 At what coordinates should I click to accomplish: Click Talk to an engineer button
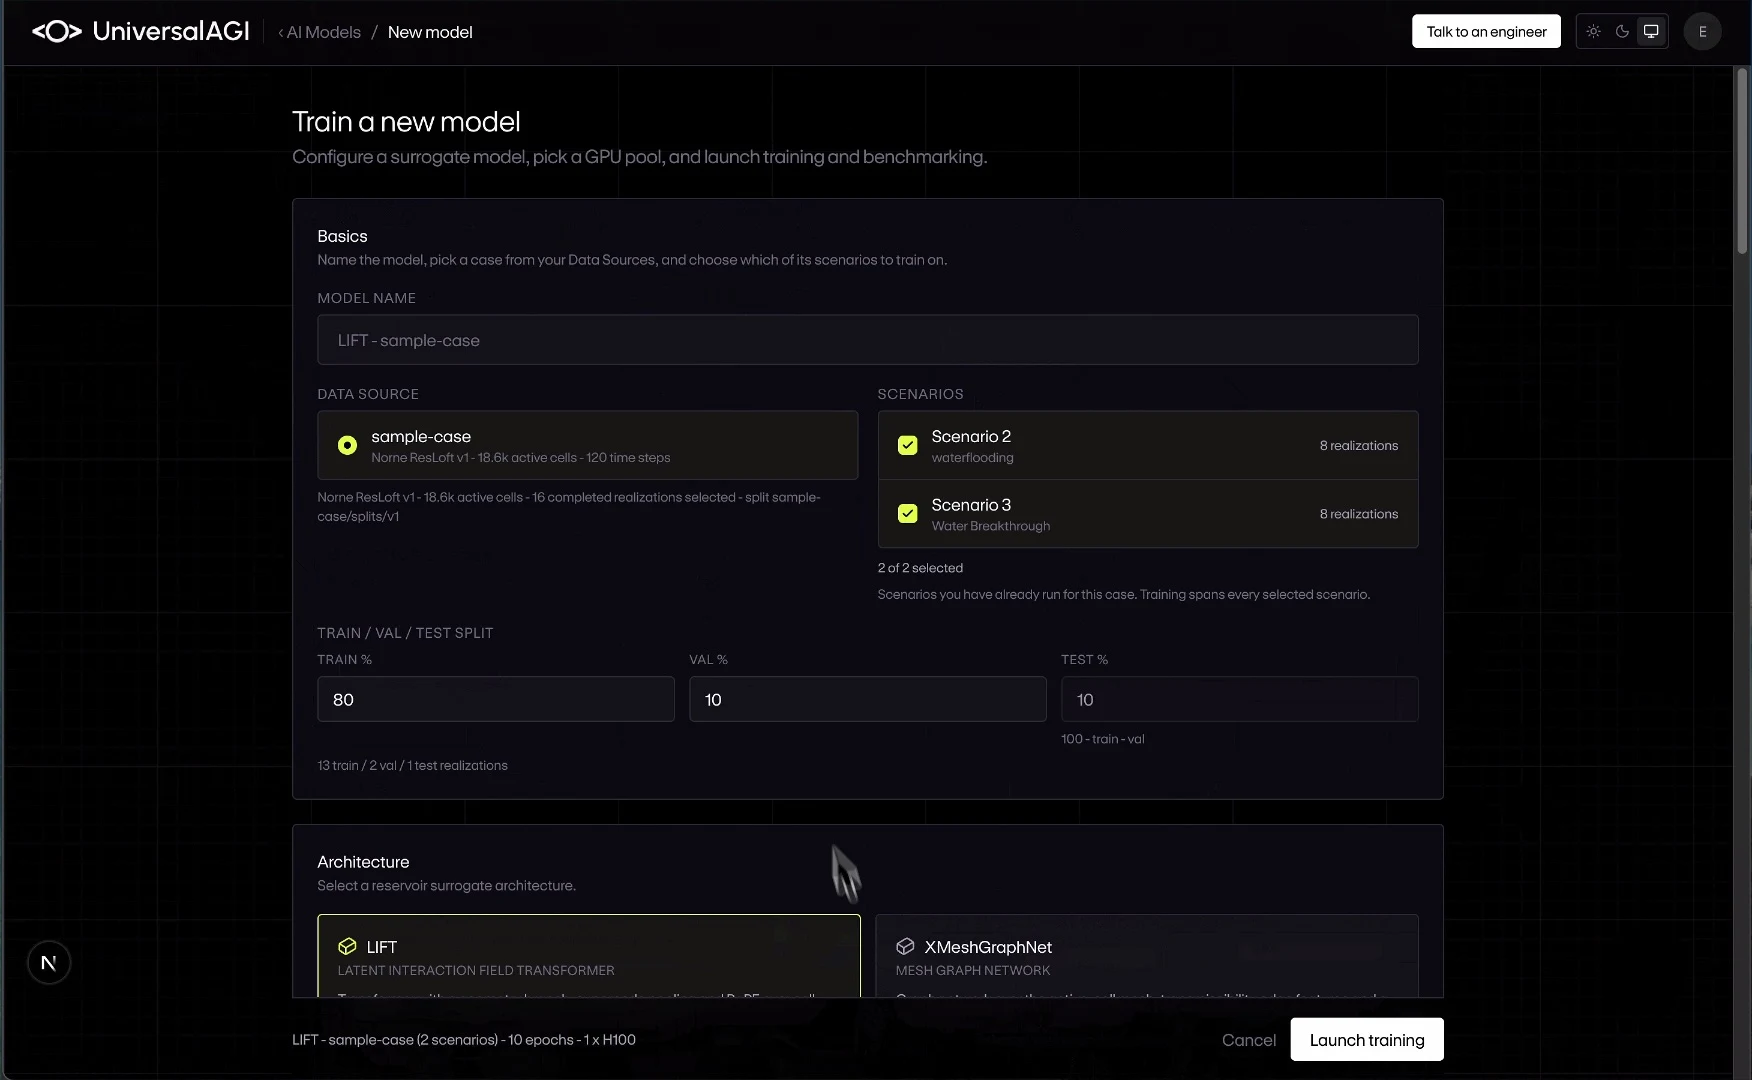(x=1486, y=32)
